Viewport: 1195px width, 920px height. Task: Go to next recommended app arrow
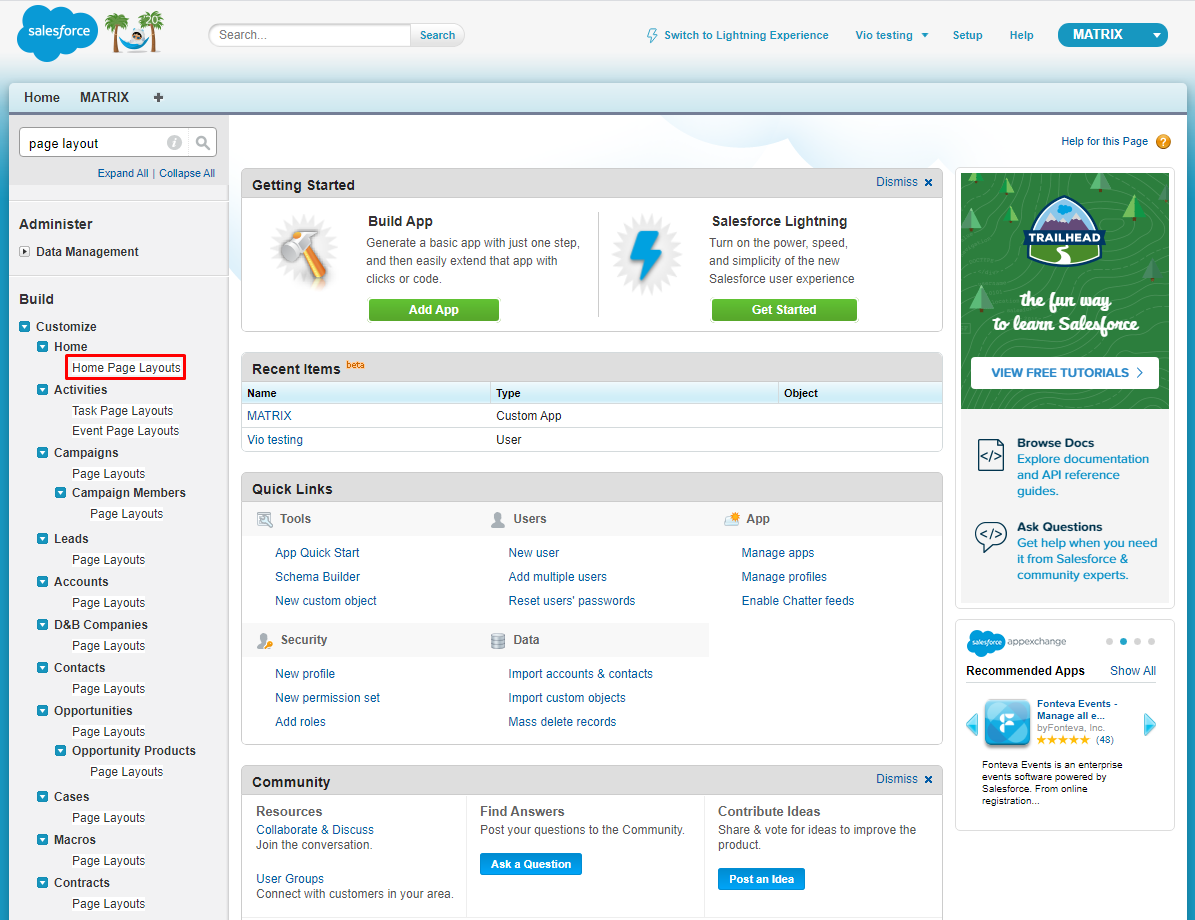click(1150, 725)
